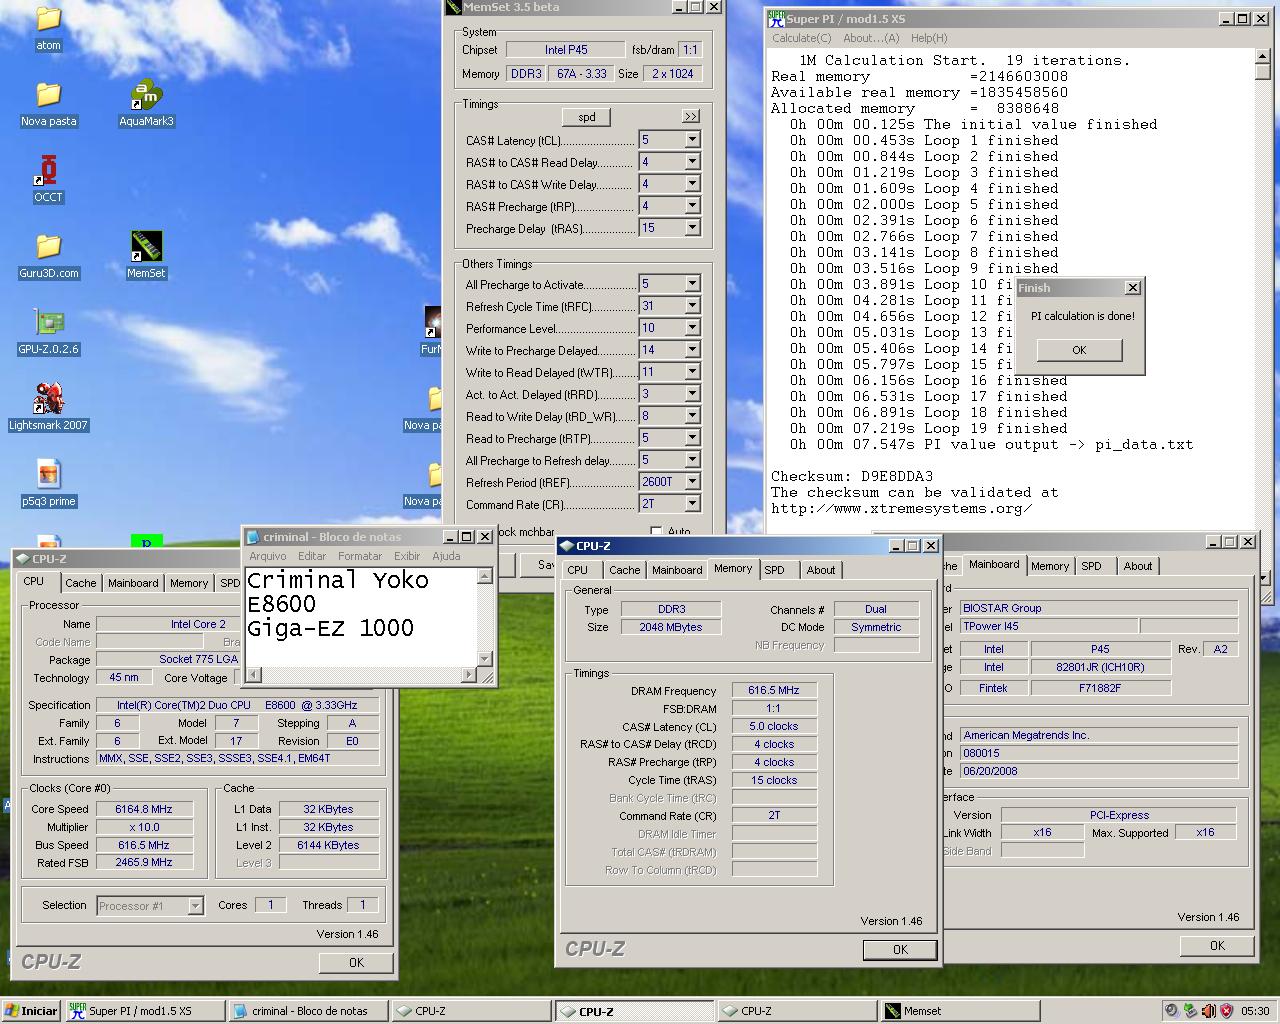Open the Editar menu in Notepad
This screenshot has height=1024, width=1280.
pyautogui.click(x=312, y=556)
